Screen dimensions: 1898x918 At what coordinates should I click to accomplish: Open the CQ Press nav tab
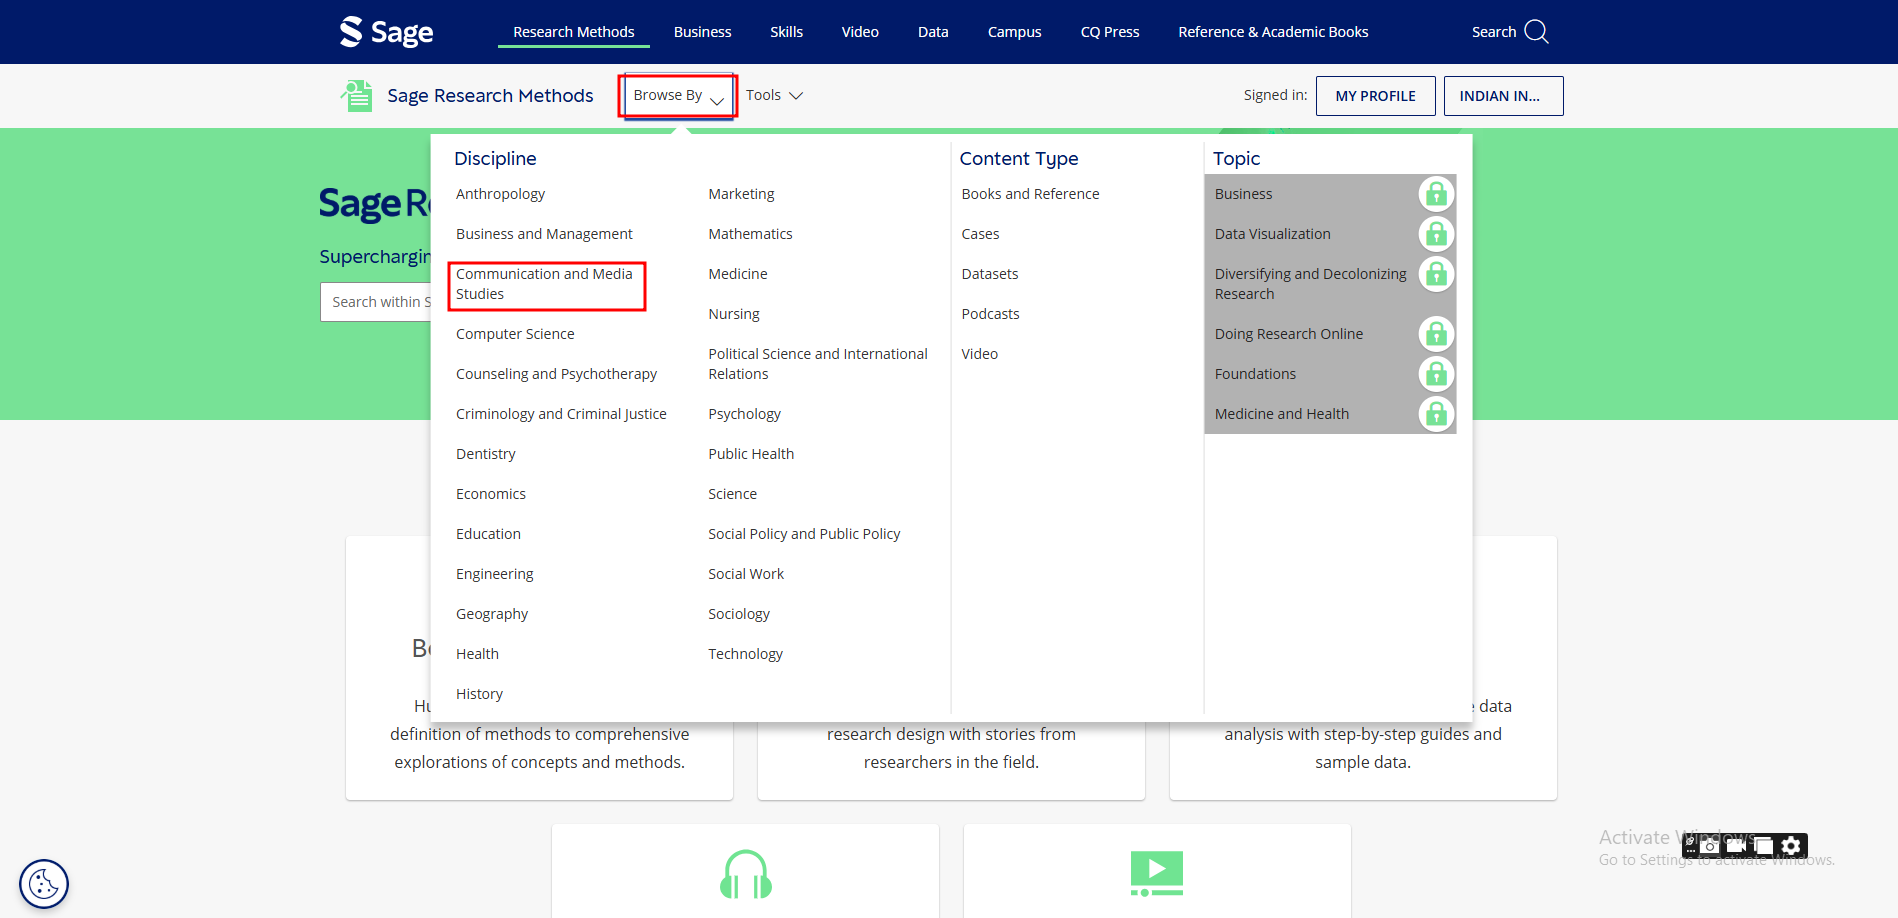point(1109,32)
